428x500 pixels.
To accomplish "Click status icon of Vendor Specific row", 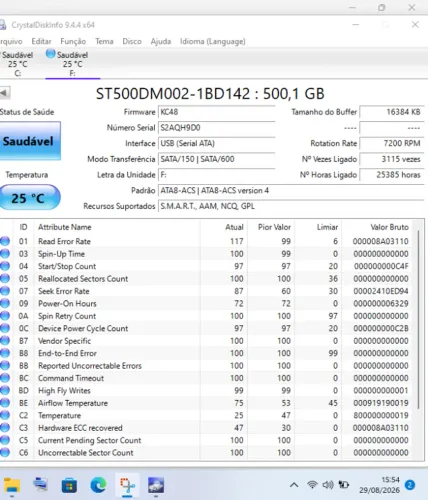I will pos(5,341).
